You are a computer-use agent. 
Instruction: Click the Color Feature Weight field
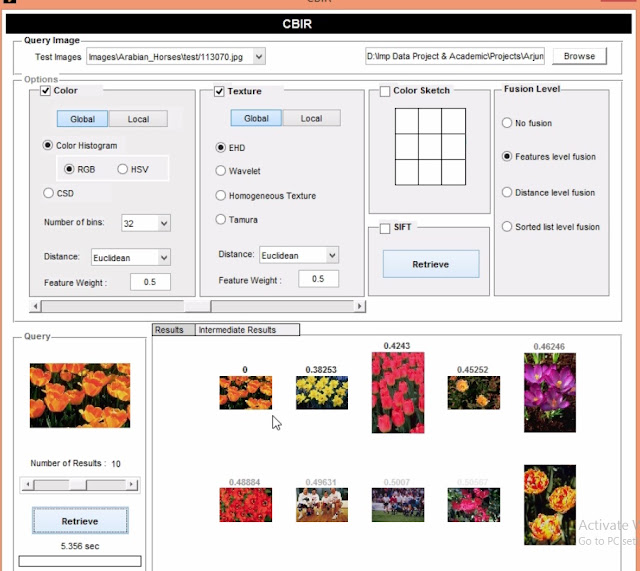pyautogui.click(x=150, y=282)
